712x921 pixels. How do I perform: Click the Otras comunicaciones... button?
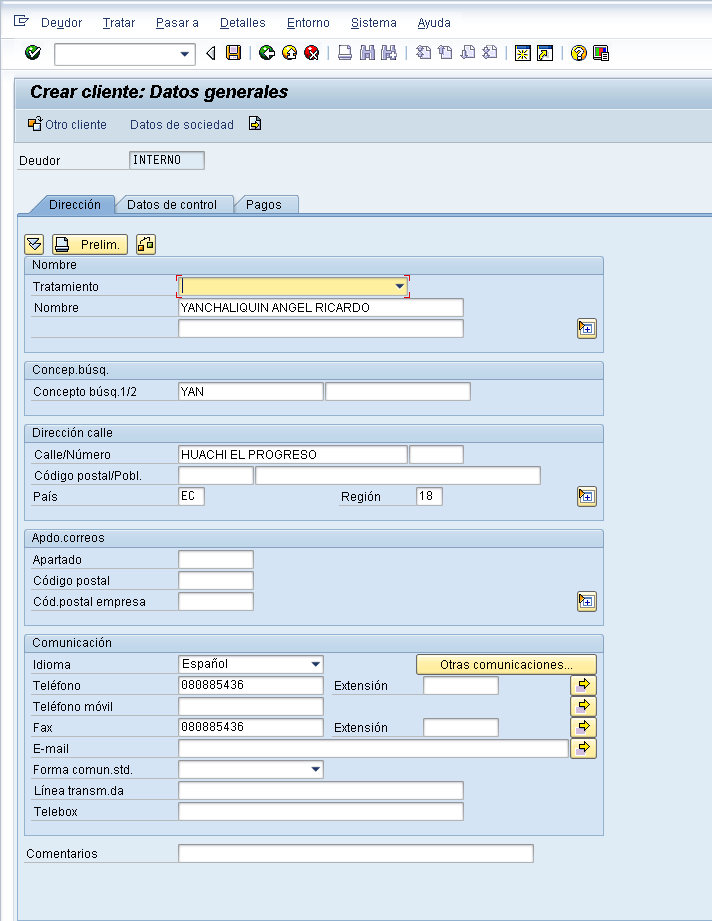tap(506, 664)
